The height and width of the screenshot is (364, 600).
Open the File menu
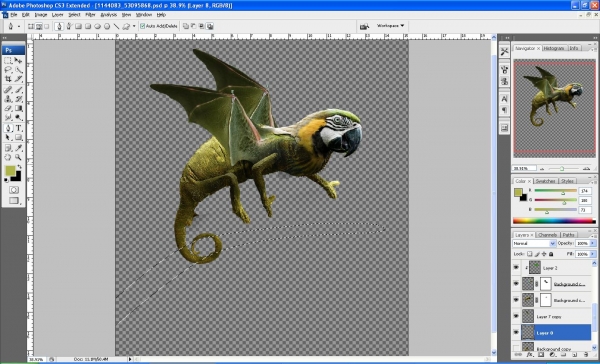[14, 15]
